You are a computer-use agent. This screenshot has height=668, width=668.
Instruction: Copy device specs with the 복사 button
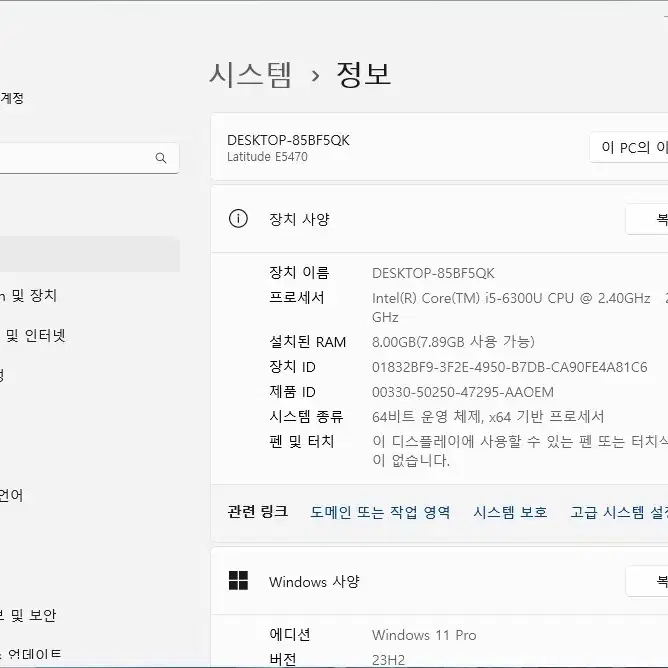647,219
